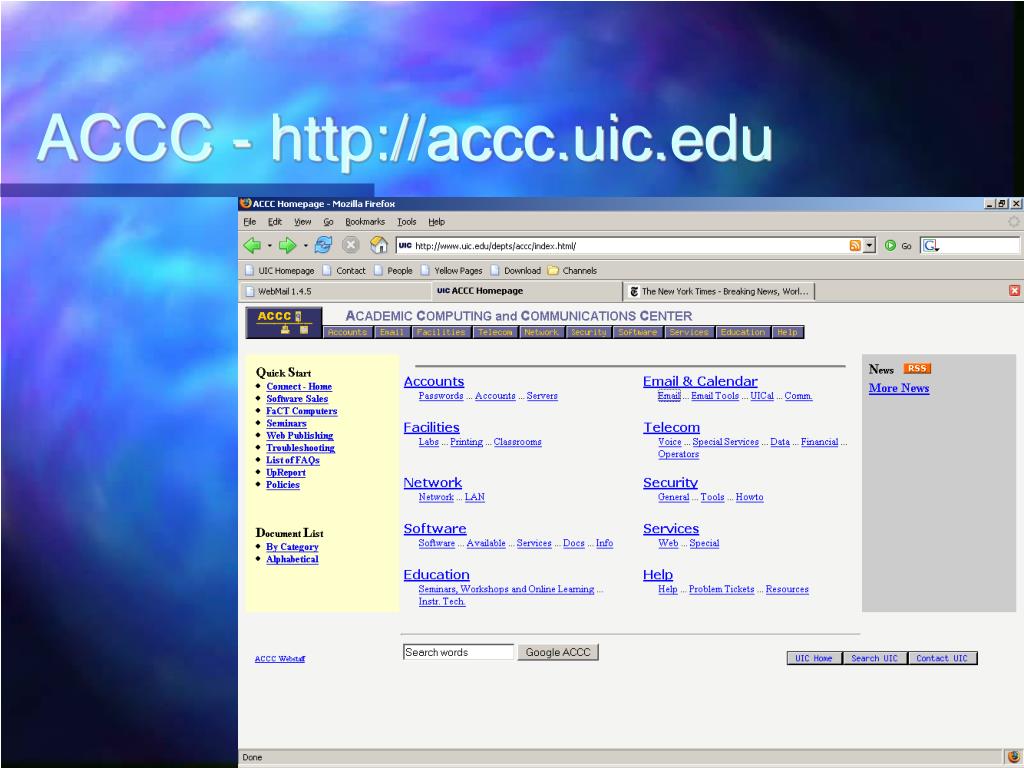Click the Search words input field
This screenshot has height=768, width=1024.
point(458,652)
